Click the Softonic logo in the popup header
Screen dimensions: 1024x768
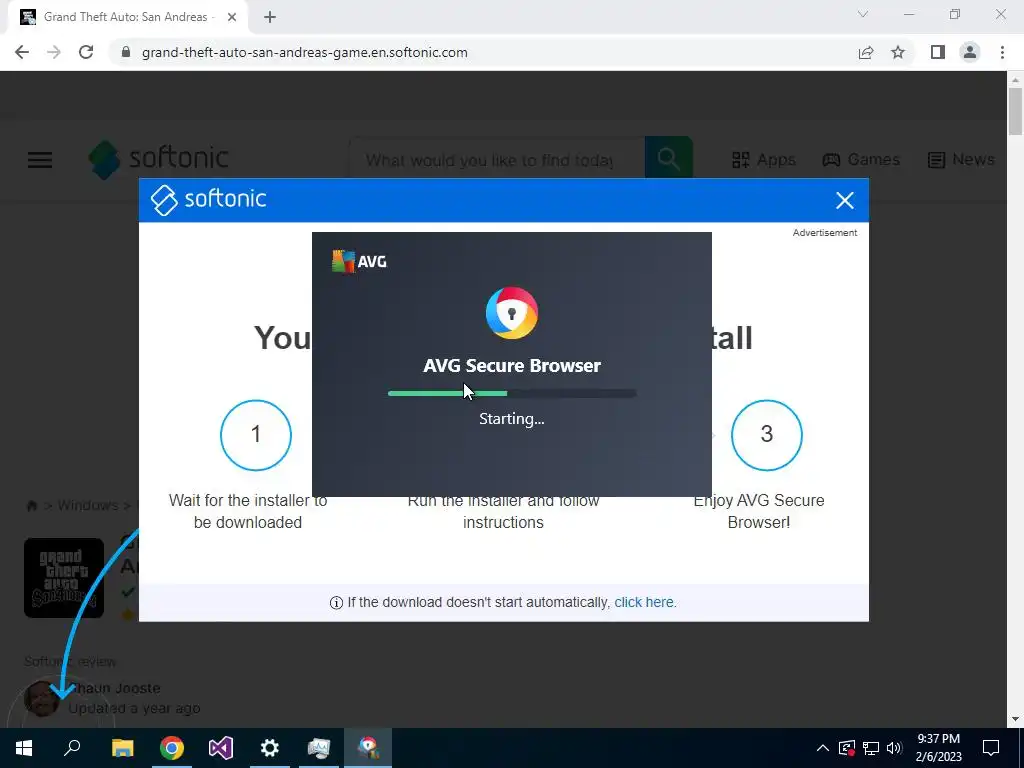click(x=208, y=199)
